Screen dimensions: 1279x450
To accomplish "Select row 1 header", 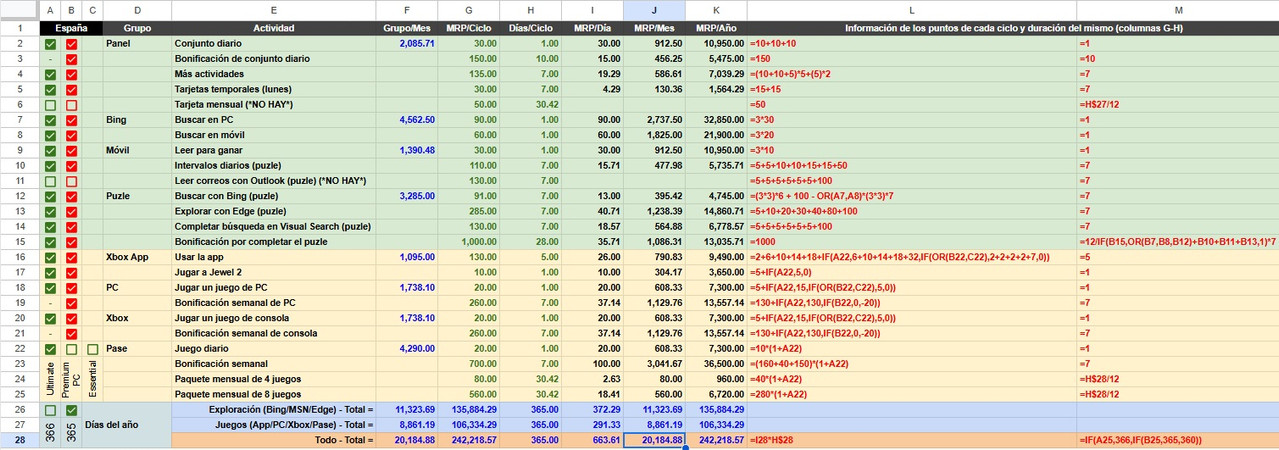I will point(19,29).
